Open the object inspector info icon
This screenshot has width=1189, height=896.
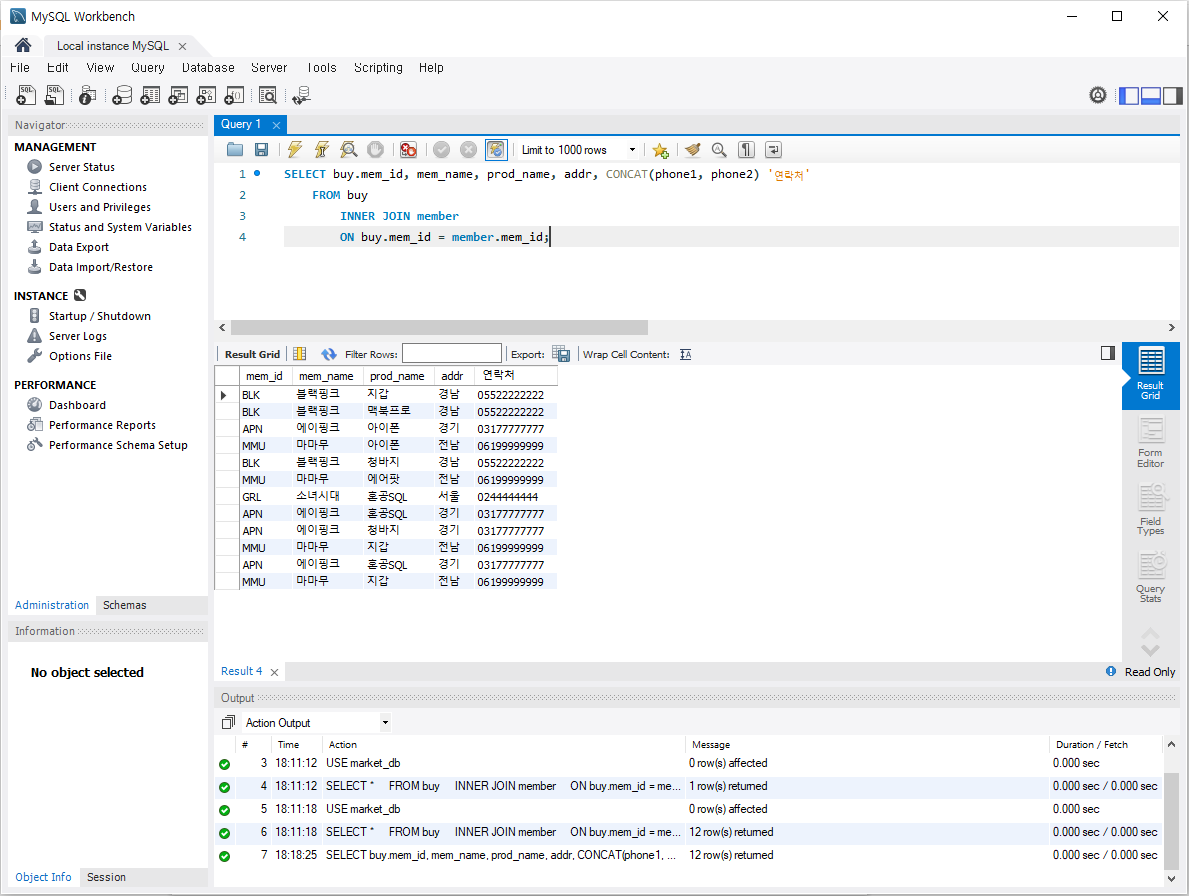tap(87, 96)
